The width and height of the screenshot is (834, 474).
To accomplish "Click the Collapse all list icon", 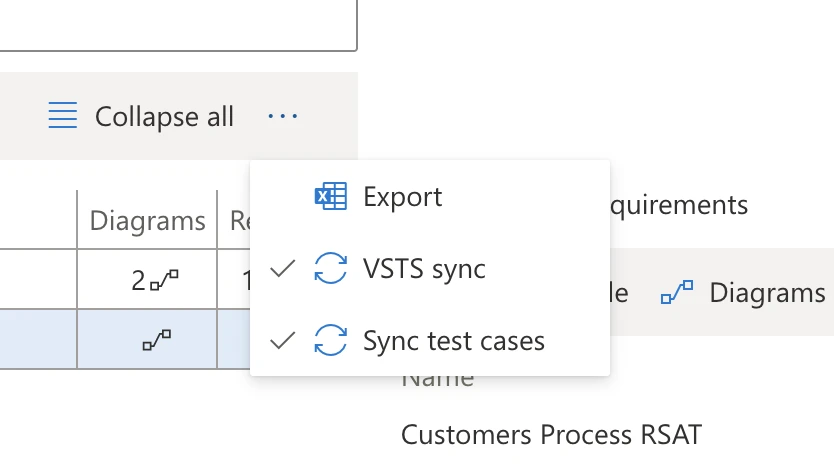I will pyautogui.click(x=63, y=116).
